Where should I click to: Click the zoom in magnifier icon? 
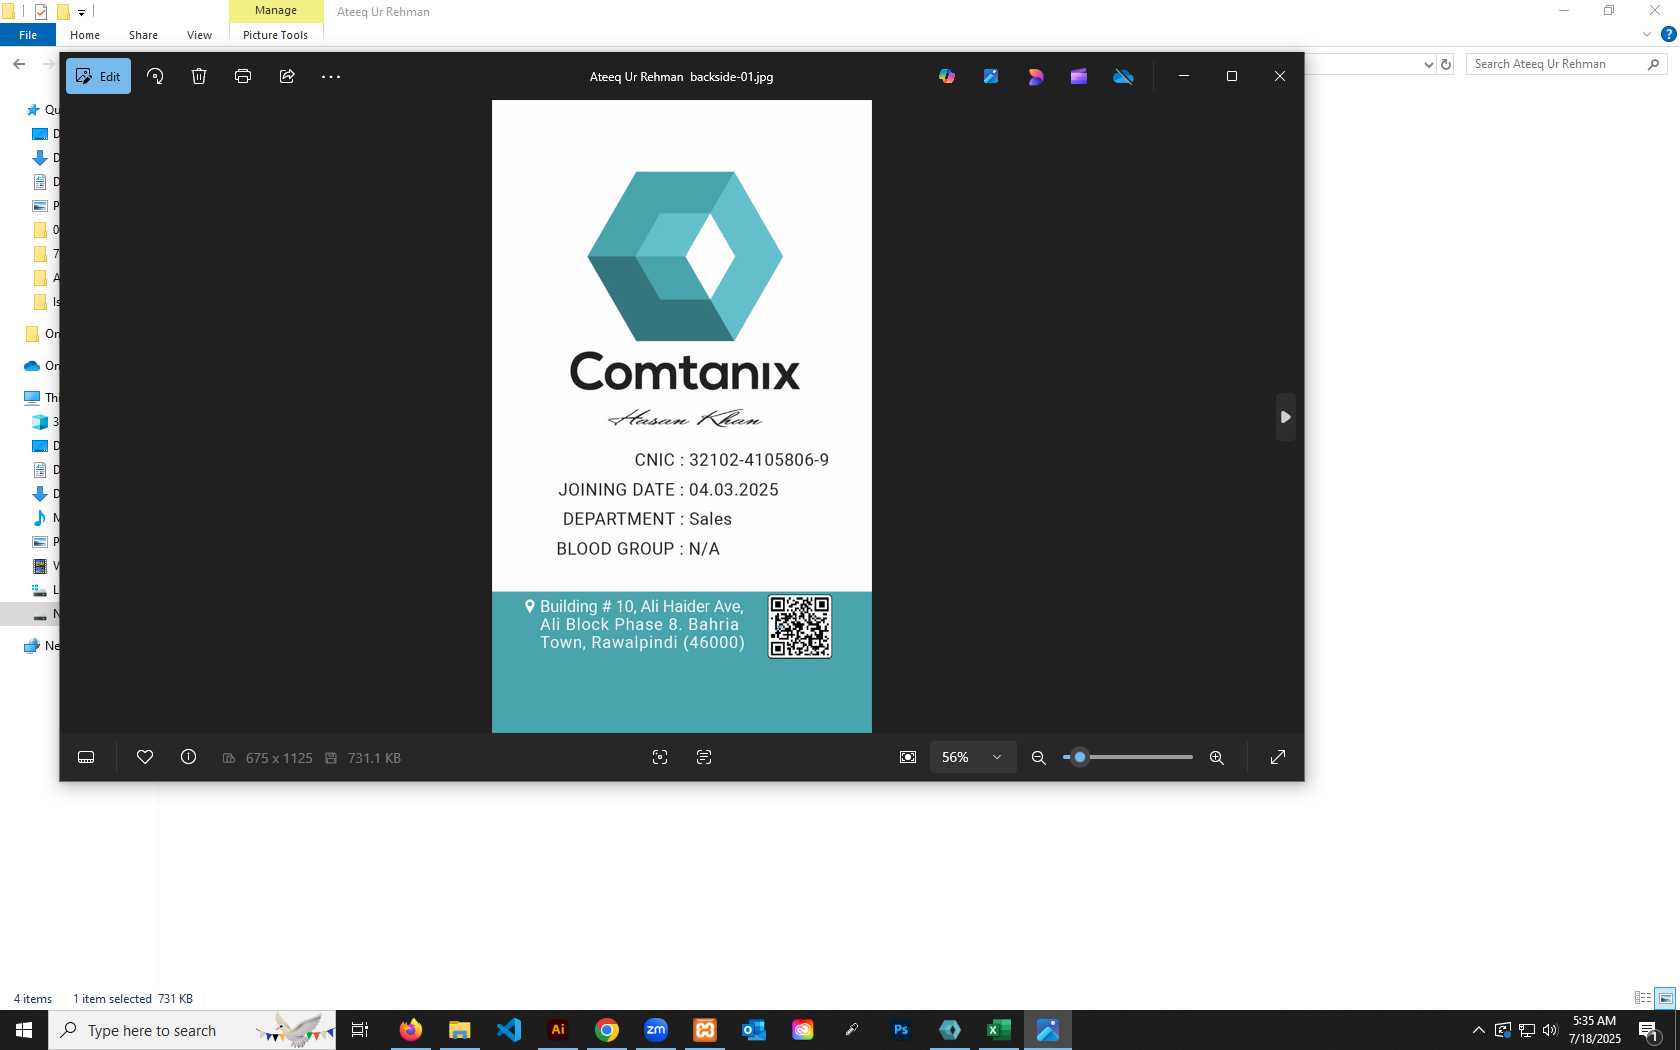[1217, 757]
